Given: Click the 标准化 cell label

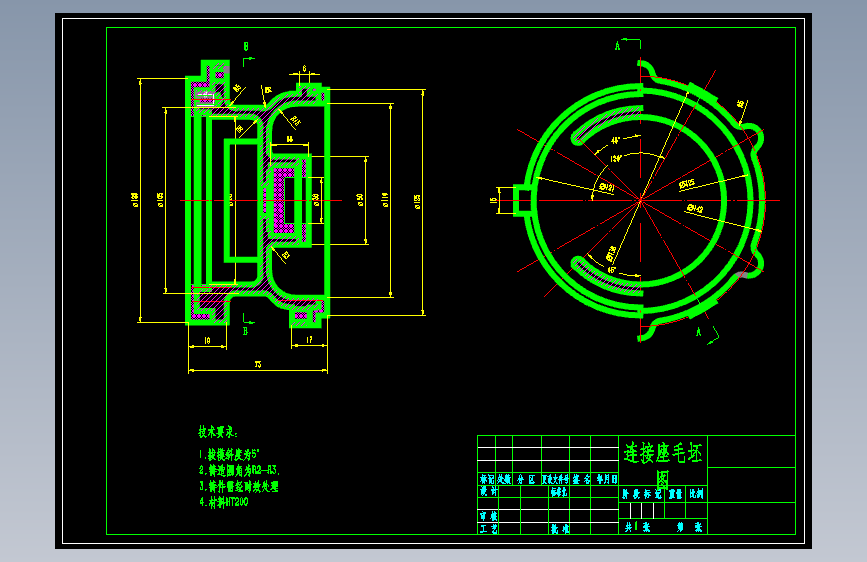Looking at the screenshot, I should (559, 492).
